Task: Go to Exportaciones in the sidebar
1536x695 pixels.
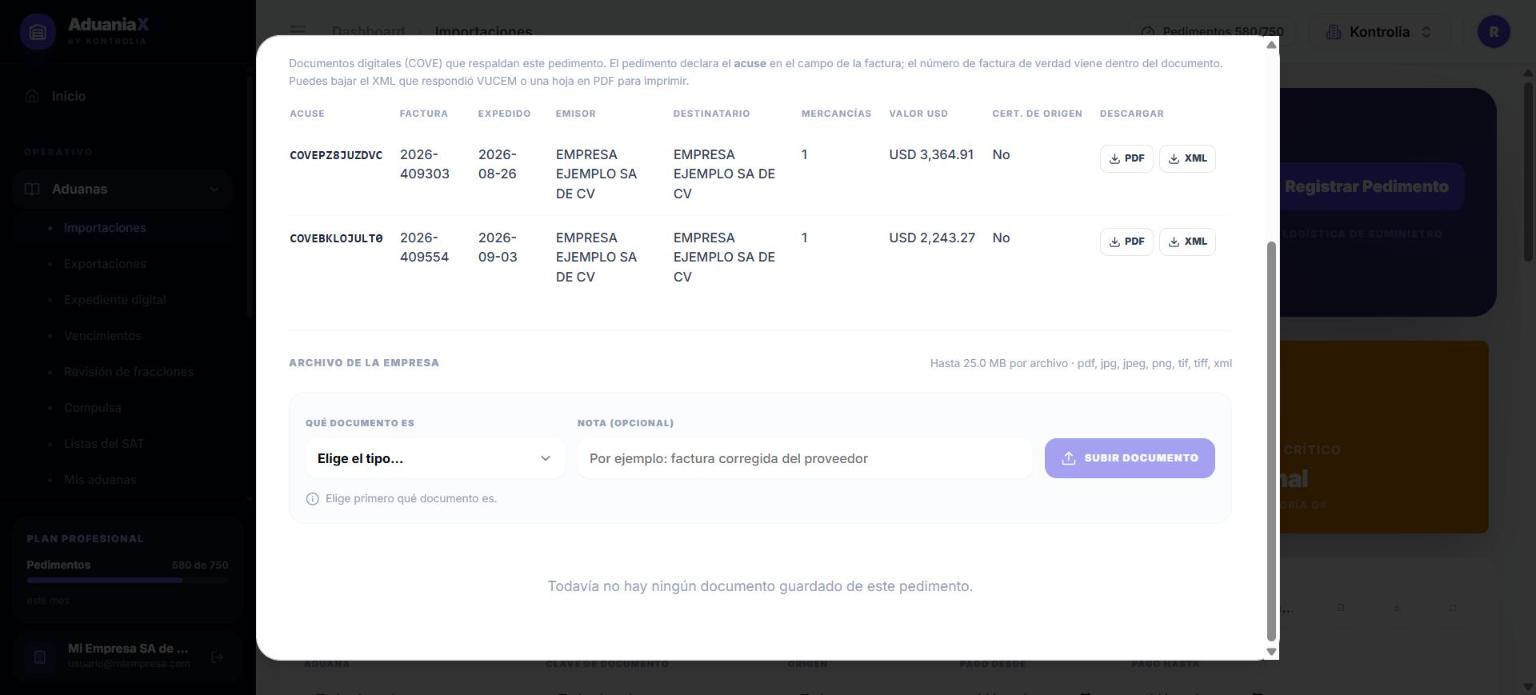Action: (105, 264)
